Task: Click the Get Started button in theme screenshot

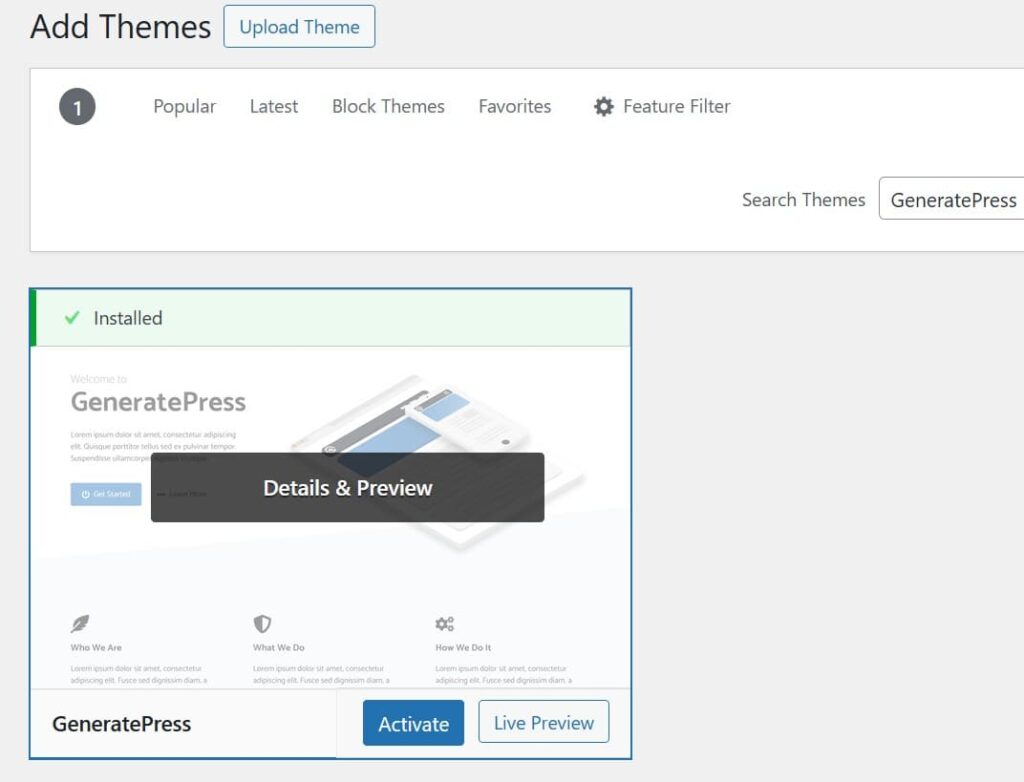Action: (105, 494)
